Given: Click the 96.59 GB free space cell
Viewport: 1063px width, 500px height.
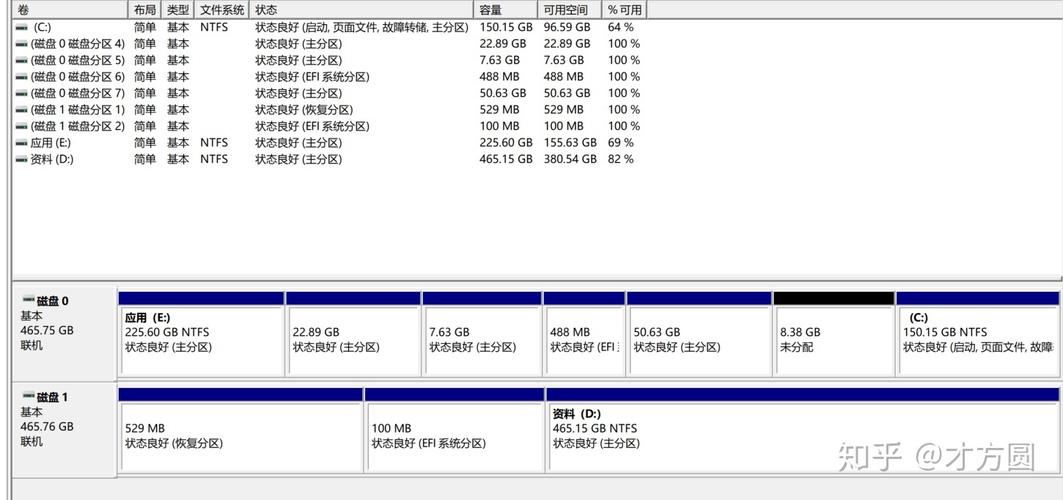Looking at the screenshot, I should pos(567,28).
